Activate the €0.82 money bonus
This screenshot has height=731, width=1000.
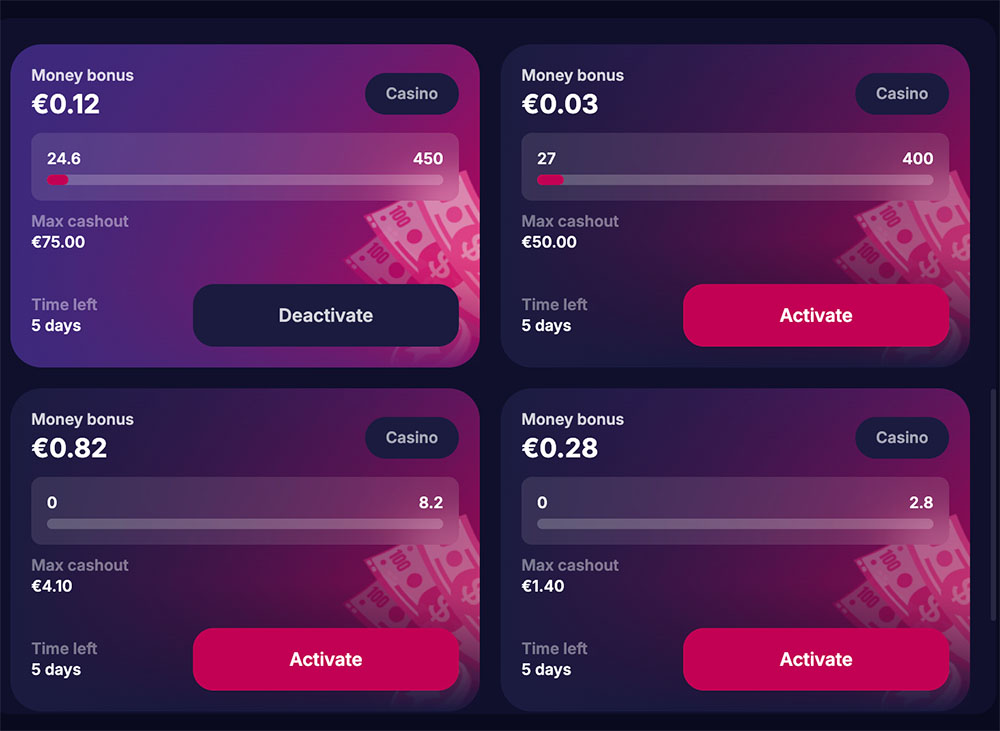pos(325,659)
